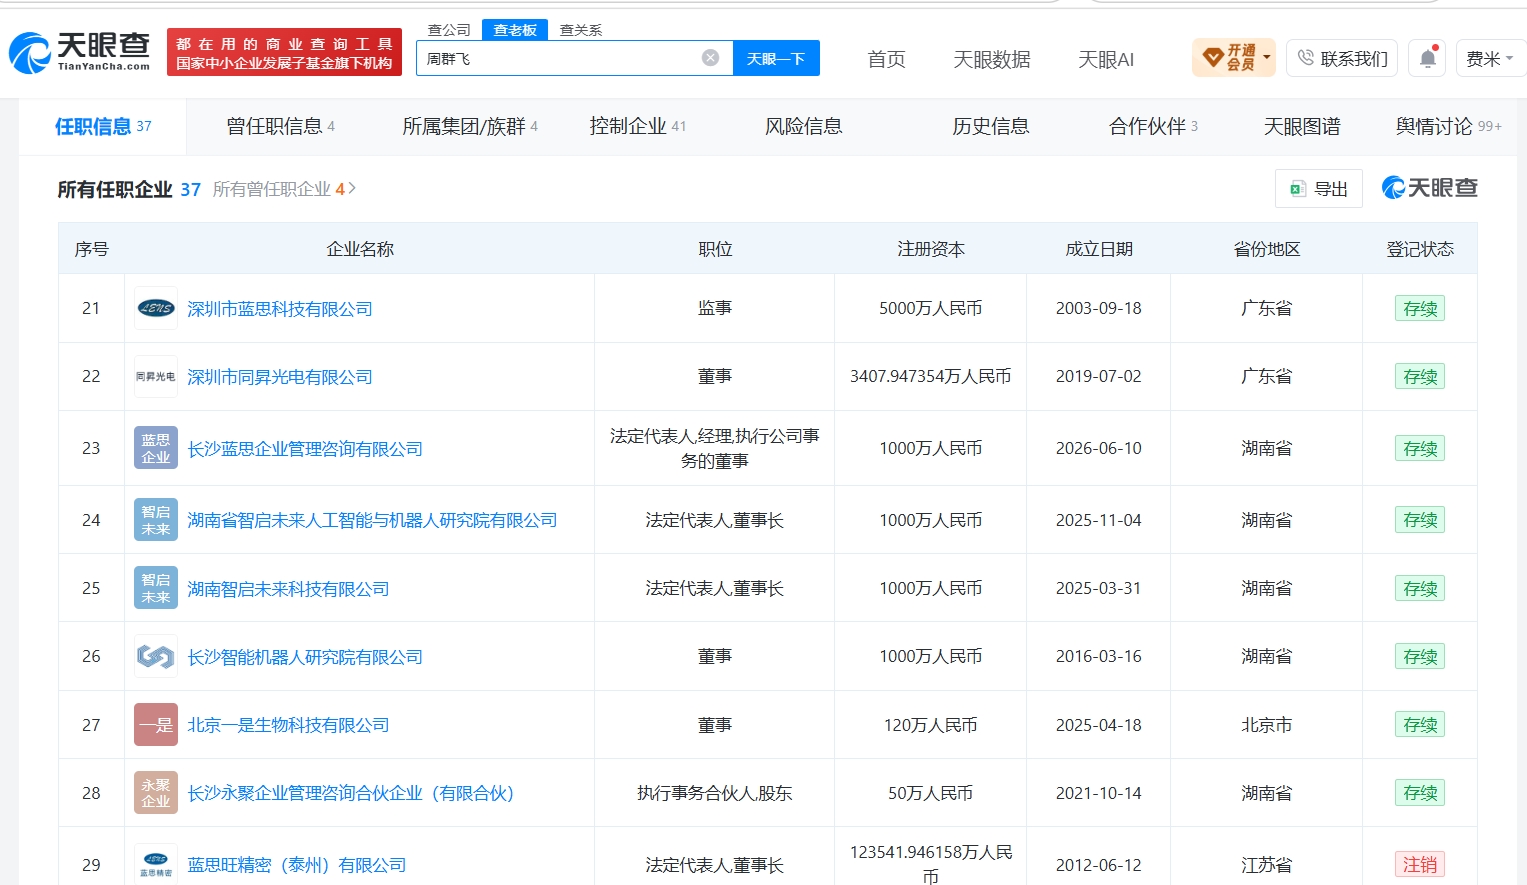Open the 天眼图谱 tab

tap(1302, 126)
